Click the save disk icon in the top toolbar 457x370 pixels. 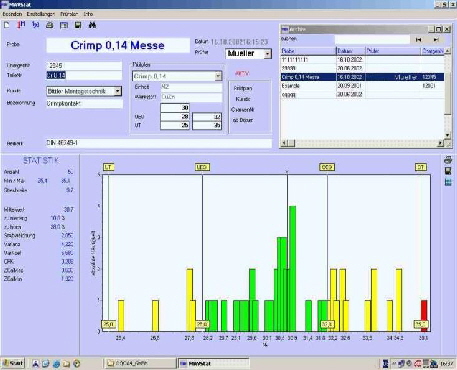click(78, 25)
